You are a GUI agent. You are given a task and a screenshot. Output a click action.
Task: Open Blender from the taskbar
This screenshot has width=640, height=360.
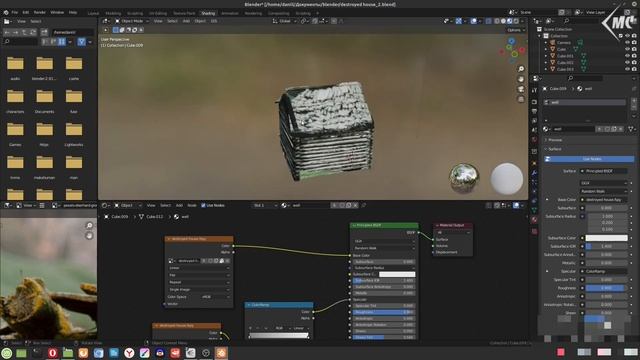(221, 353)
